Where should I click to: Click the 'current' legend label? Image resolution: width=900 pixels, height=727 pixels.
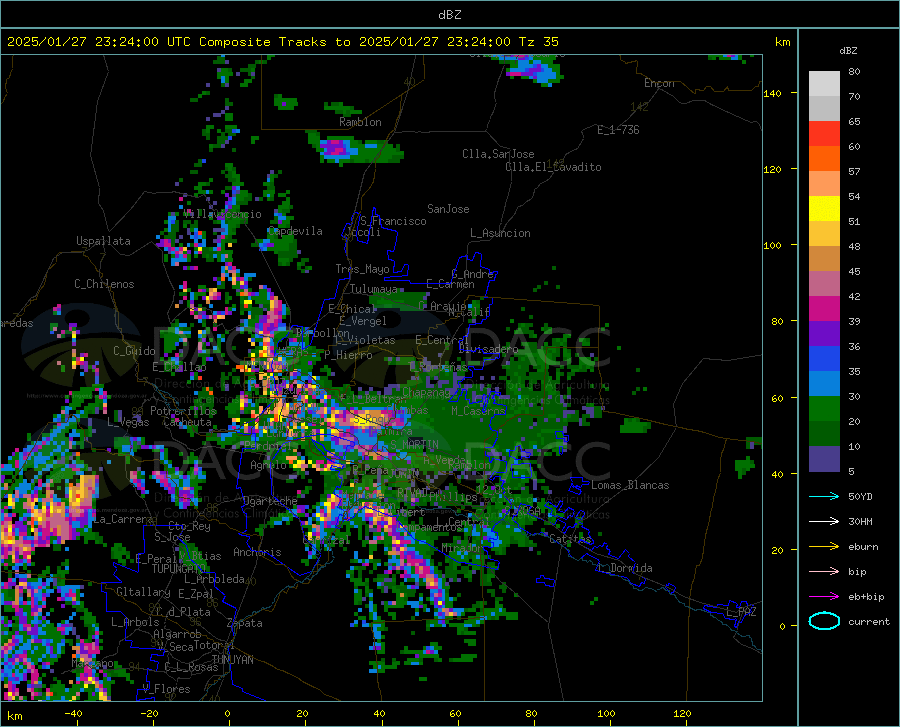(x=868, y=622)
